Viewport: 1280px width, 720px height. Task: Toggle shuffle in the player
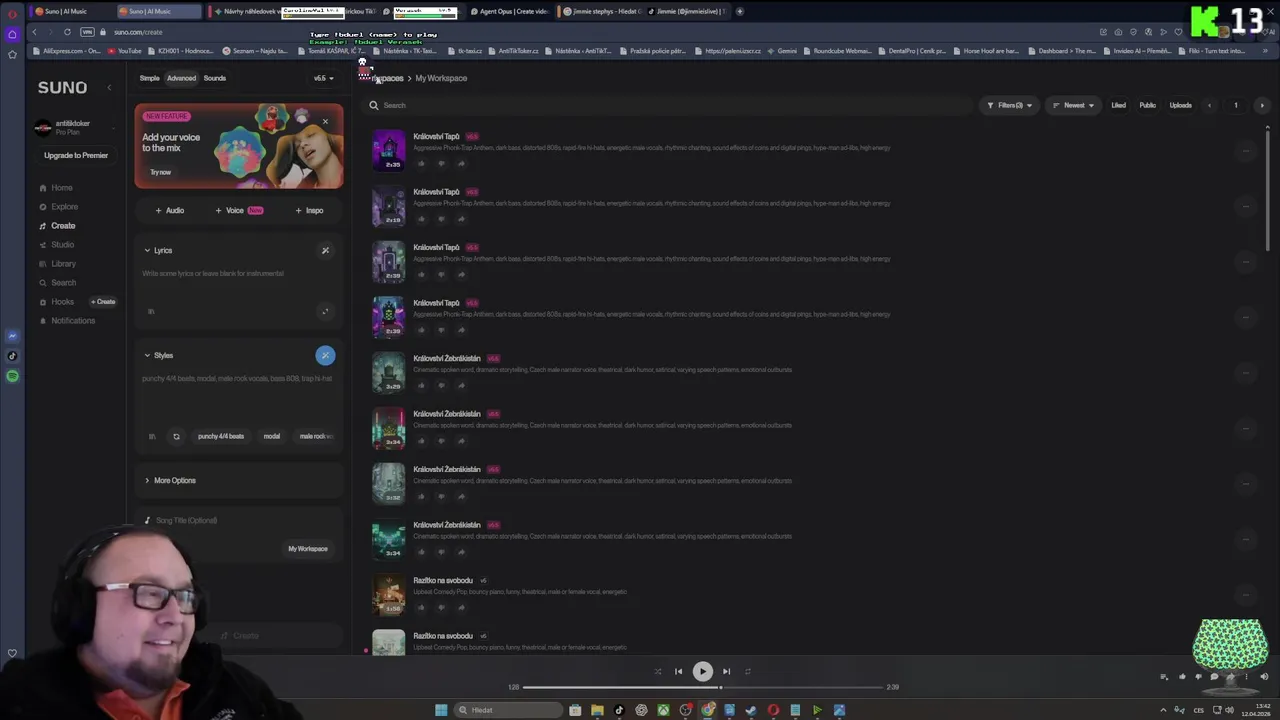pyautogui.click(x=657, y=672)
